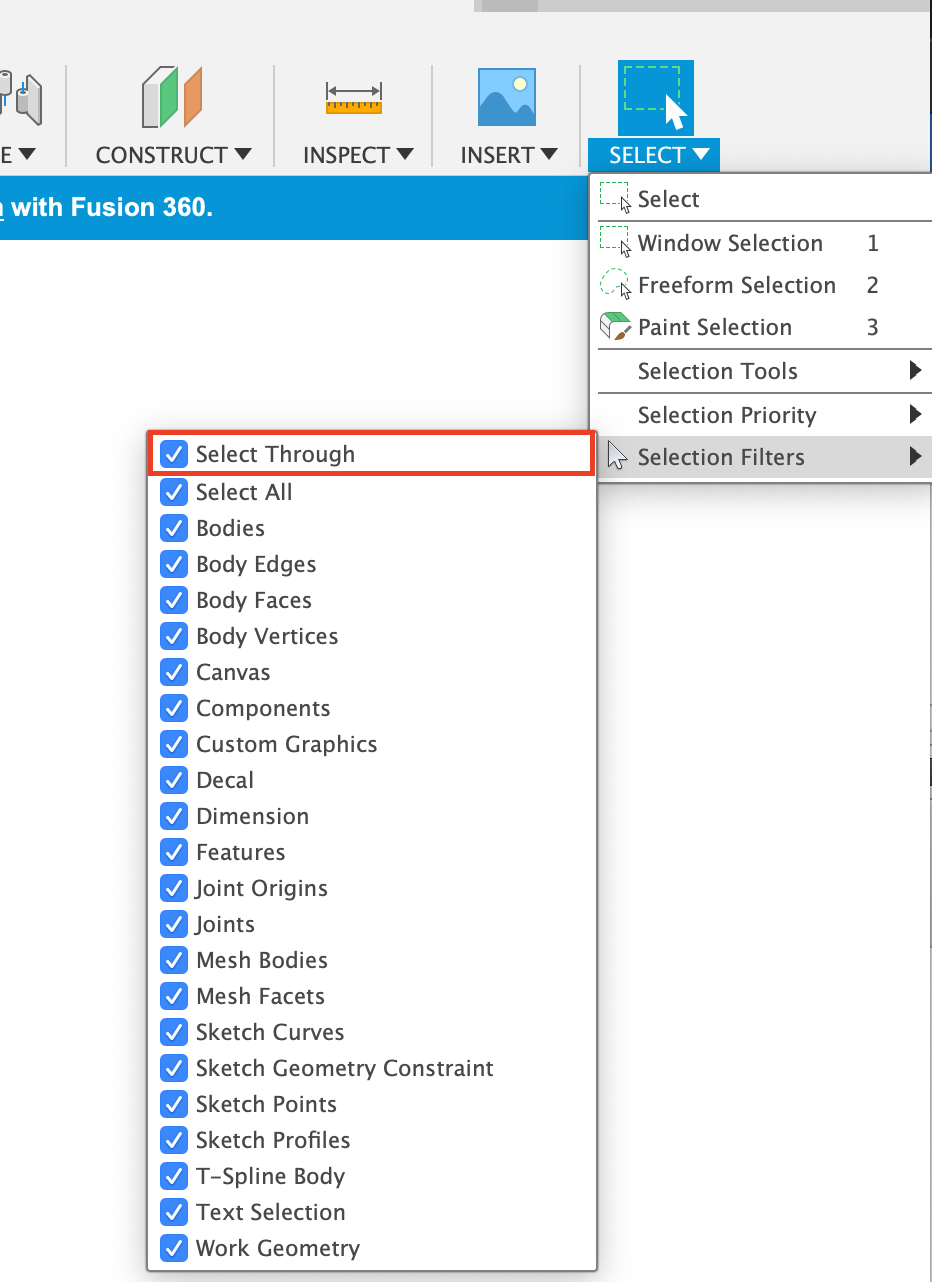The width and height of the screenshot is (932, 1282).
Task: Click the Insert image icon
Action: [507, 97]
